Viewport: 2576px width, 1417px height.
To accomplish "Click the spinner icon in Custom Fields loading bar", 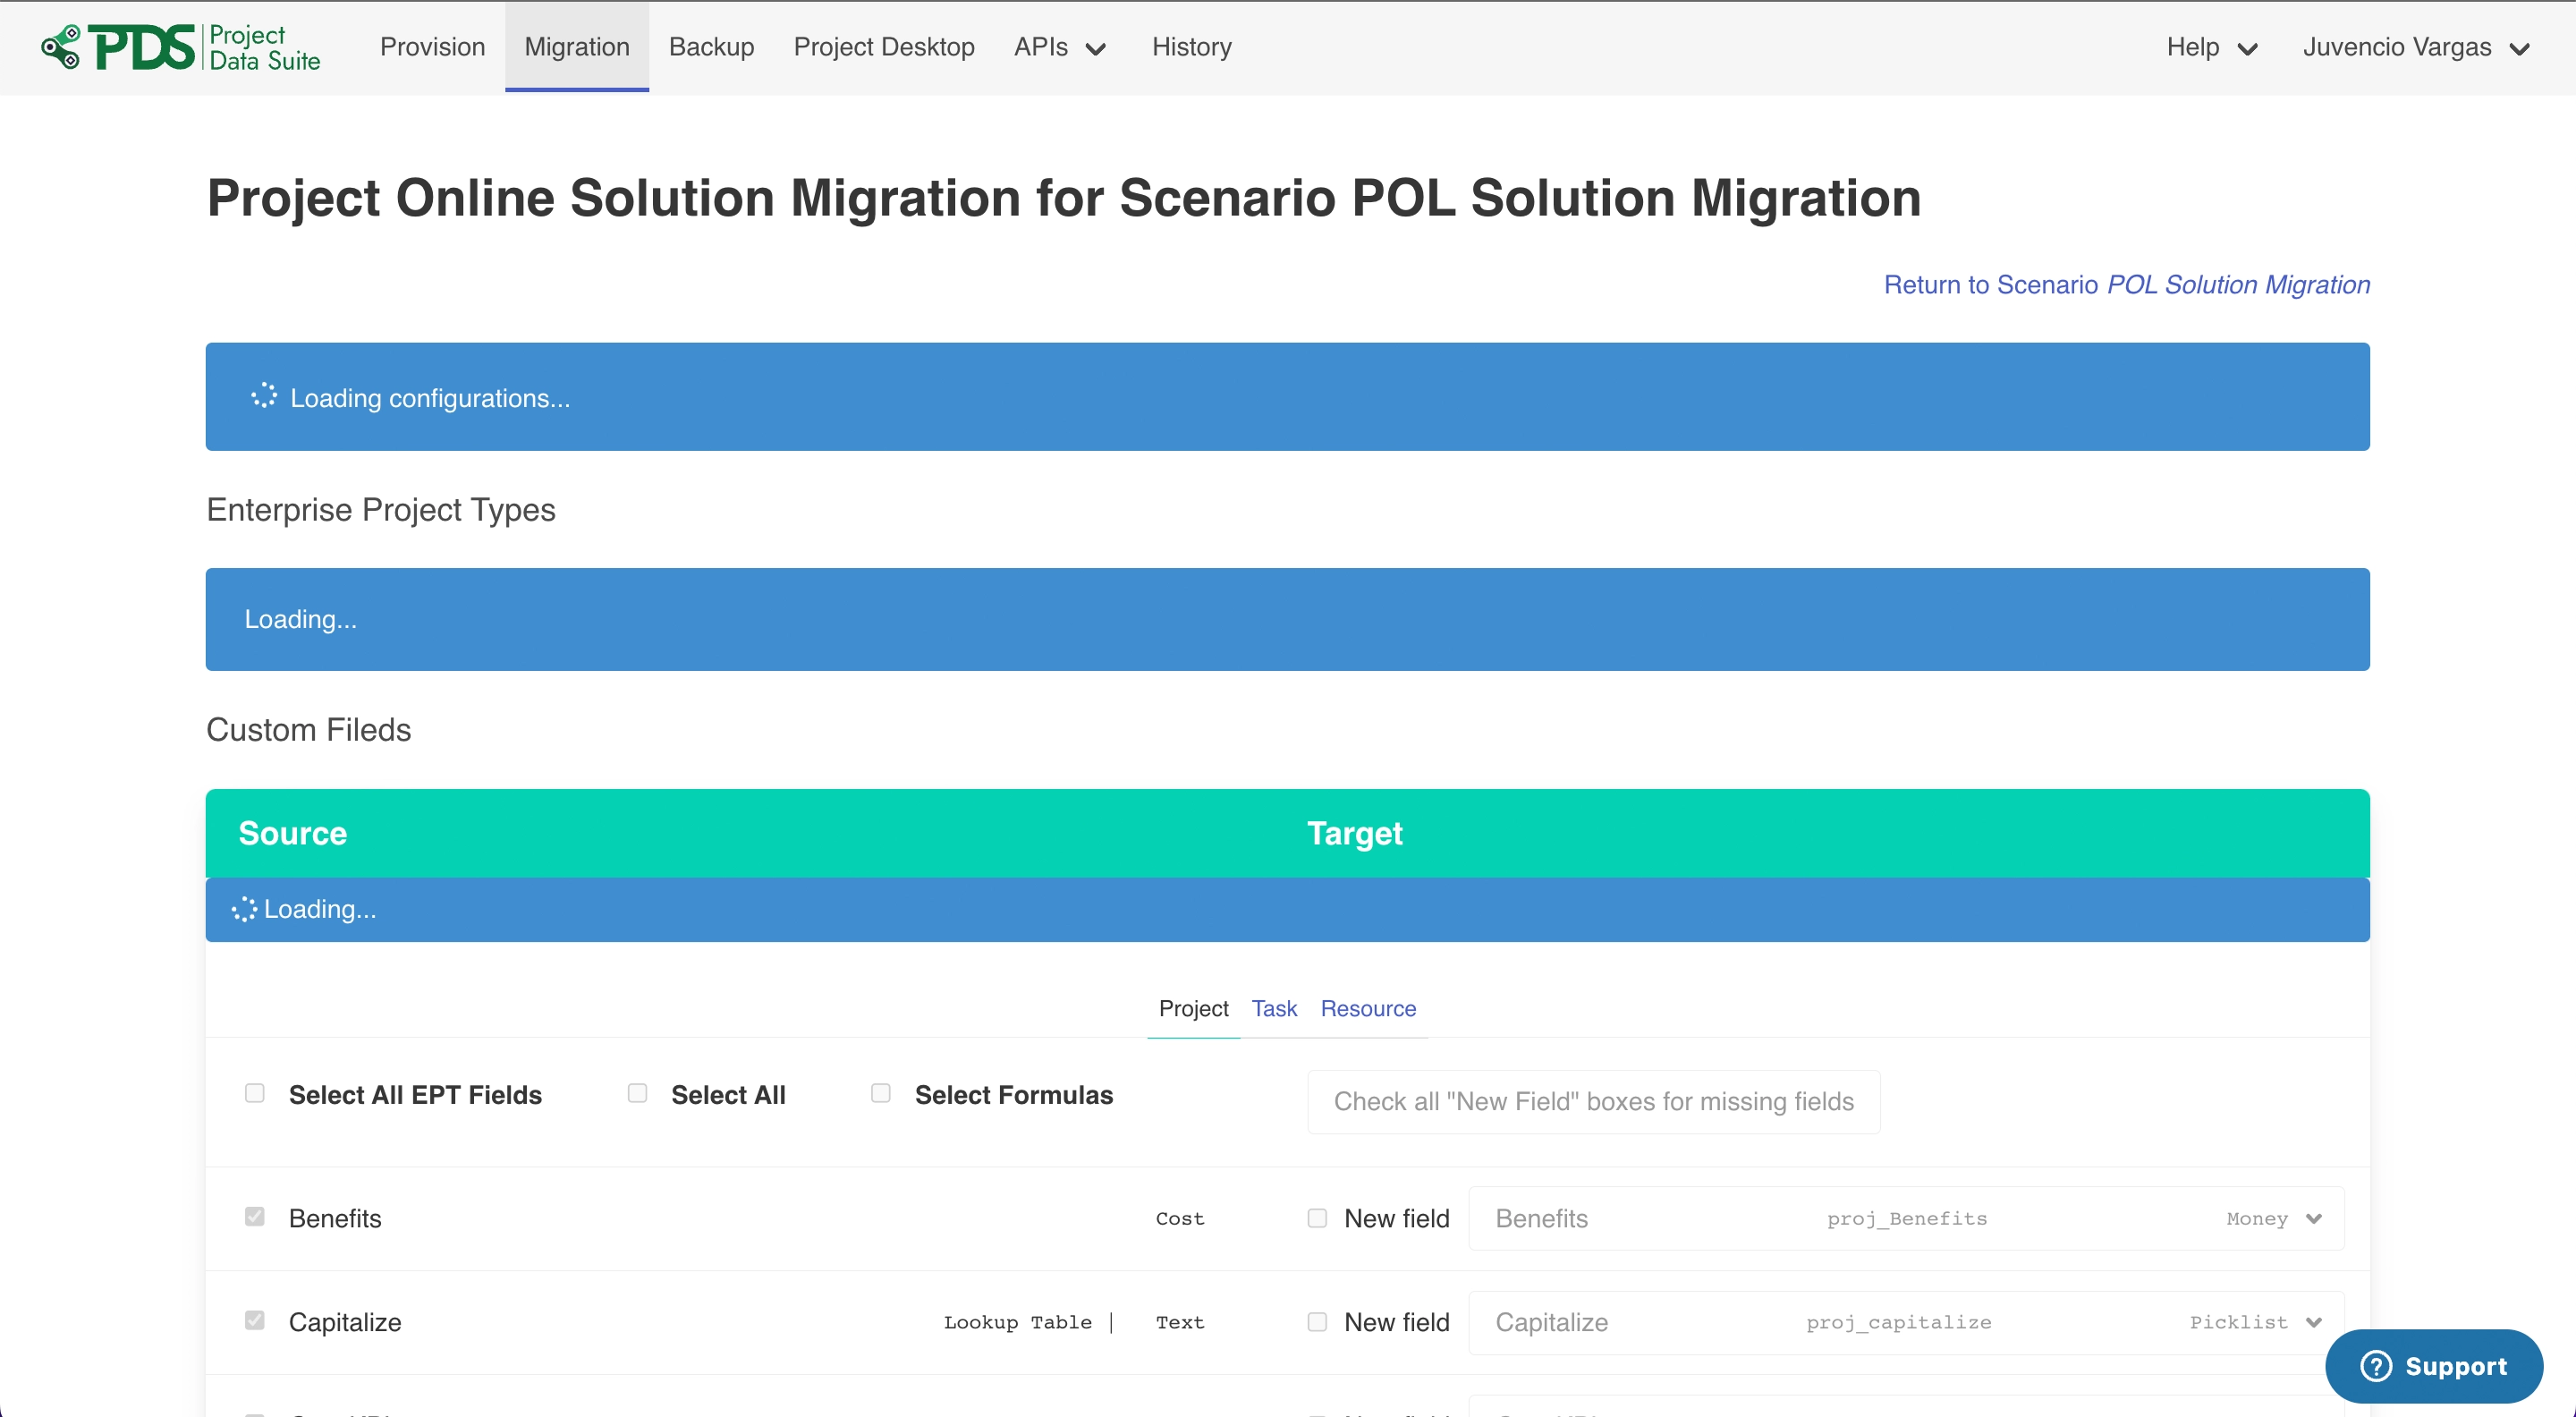I will click(244, 909).
